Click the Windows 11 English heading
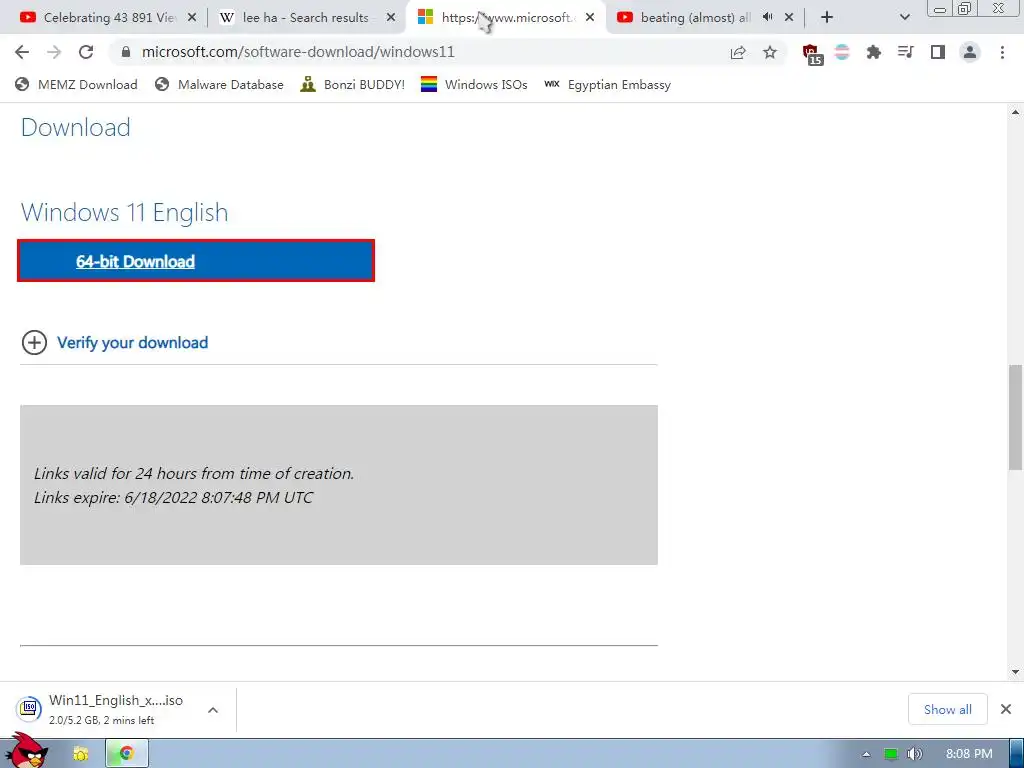The width and height of the screenshot is (1024, 768). click(x=125, y=213)
